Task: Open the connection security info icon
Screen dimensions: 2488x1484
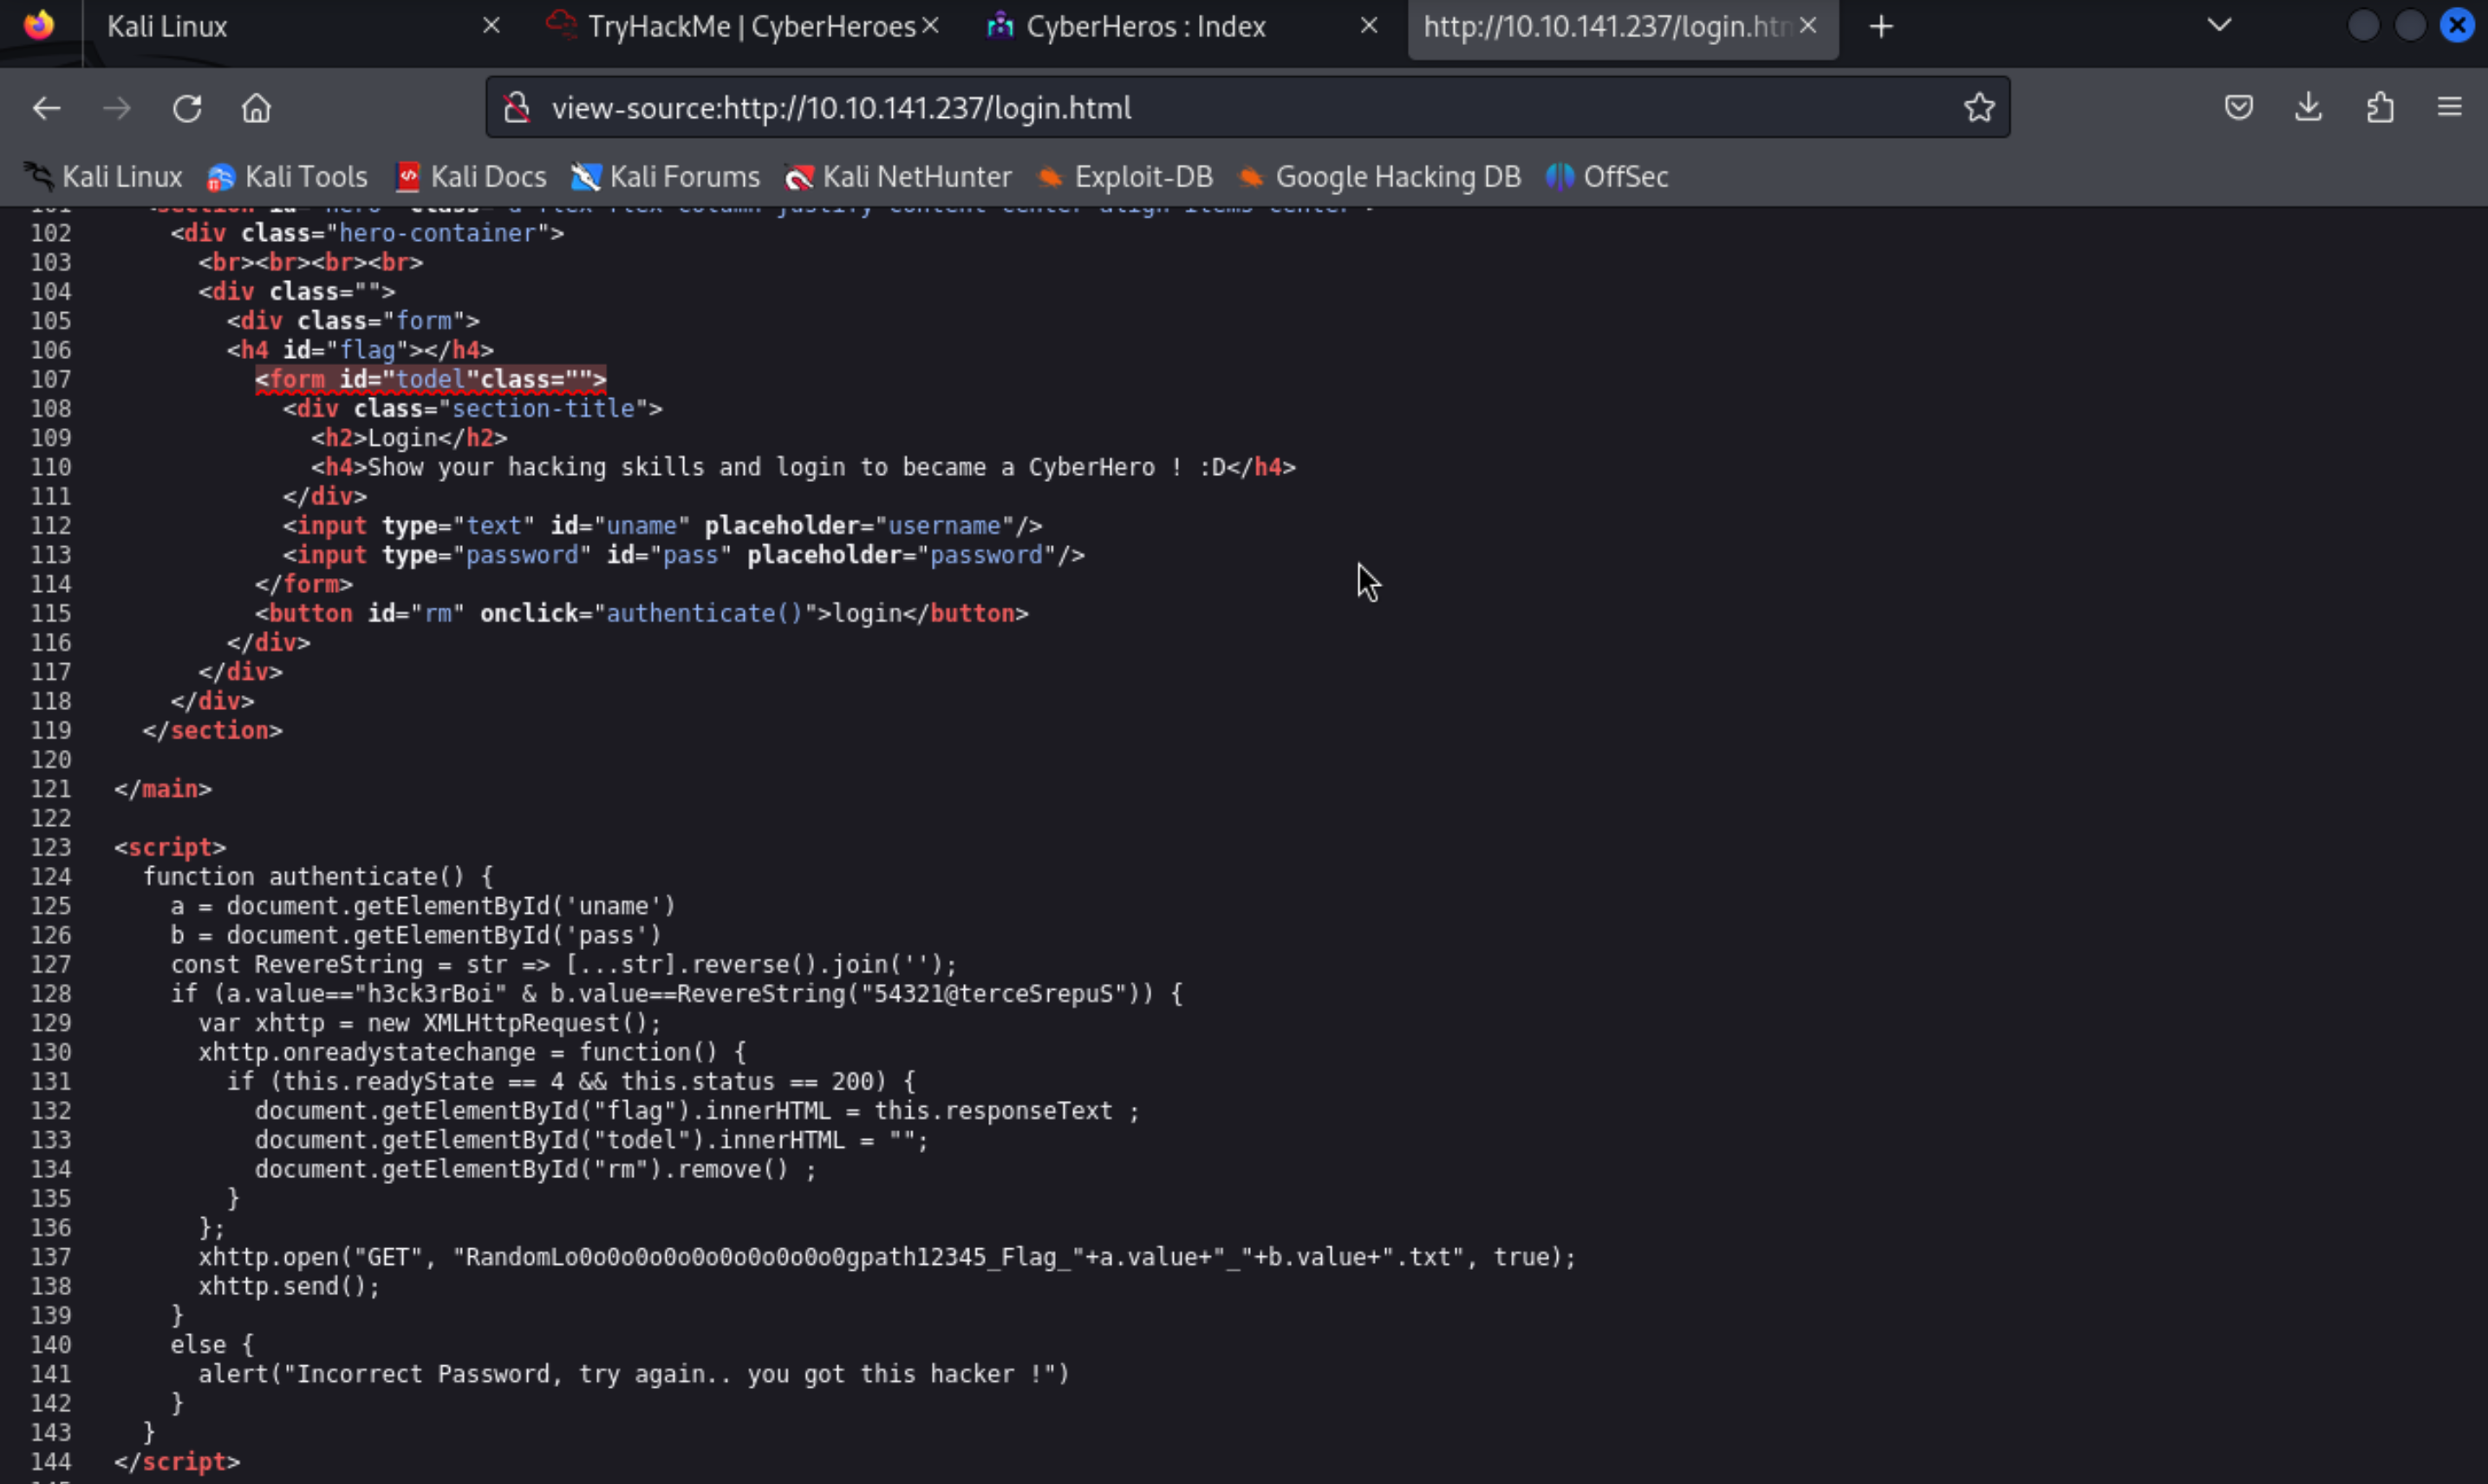Action: (516, 107)
